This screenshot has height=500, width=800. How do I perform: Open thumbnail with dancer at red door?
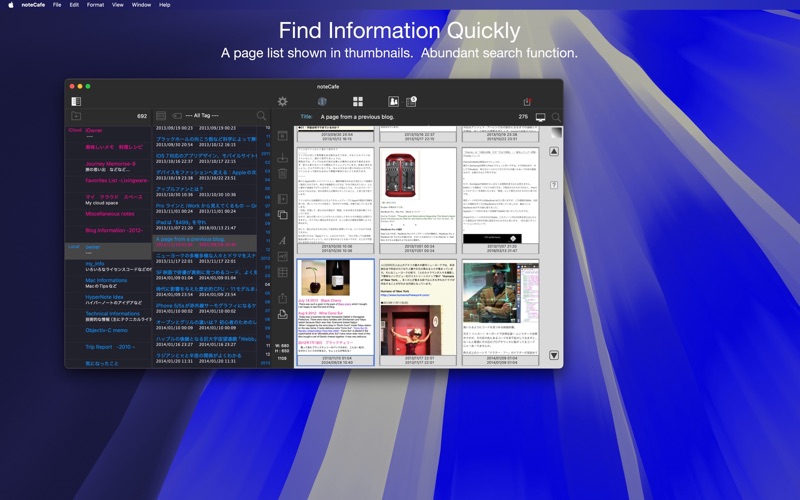coord(418,312)
